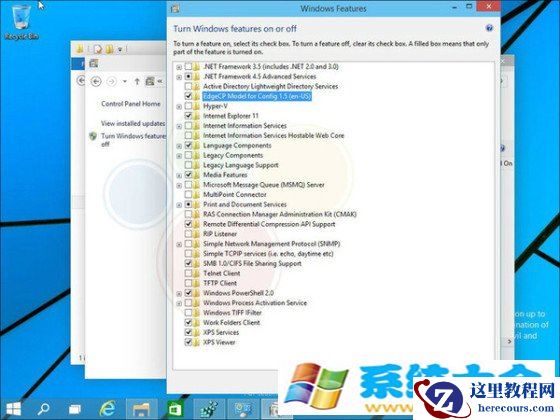Click Turn Windows features on or off link
560x420 pixels.
133,140
